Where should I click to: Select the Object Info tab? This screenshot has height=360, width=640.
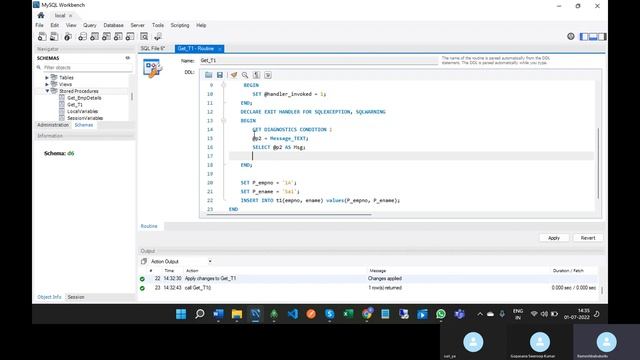(x=49, y=297)
